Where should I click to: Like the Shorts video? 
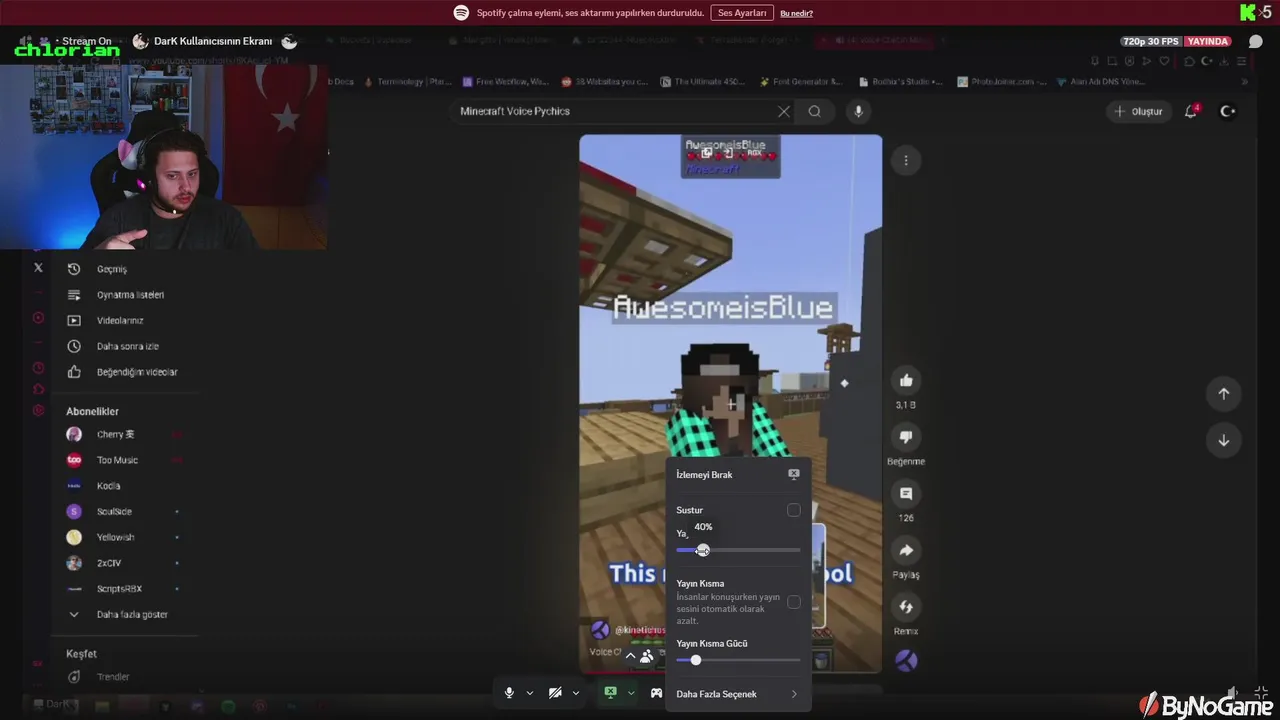(906, 380)
